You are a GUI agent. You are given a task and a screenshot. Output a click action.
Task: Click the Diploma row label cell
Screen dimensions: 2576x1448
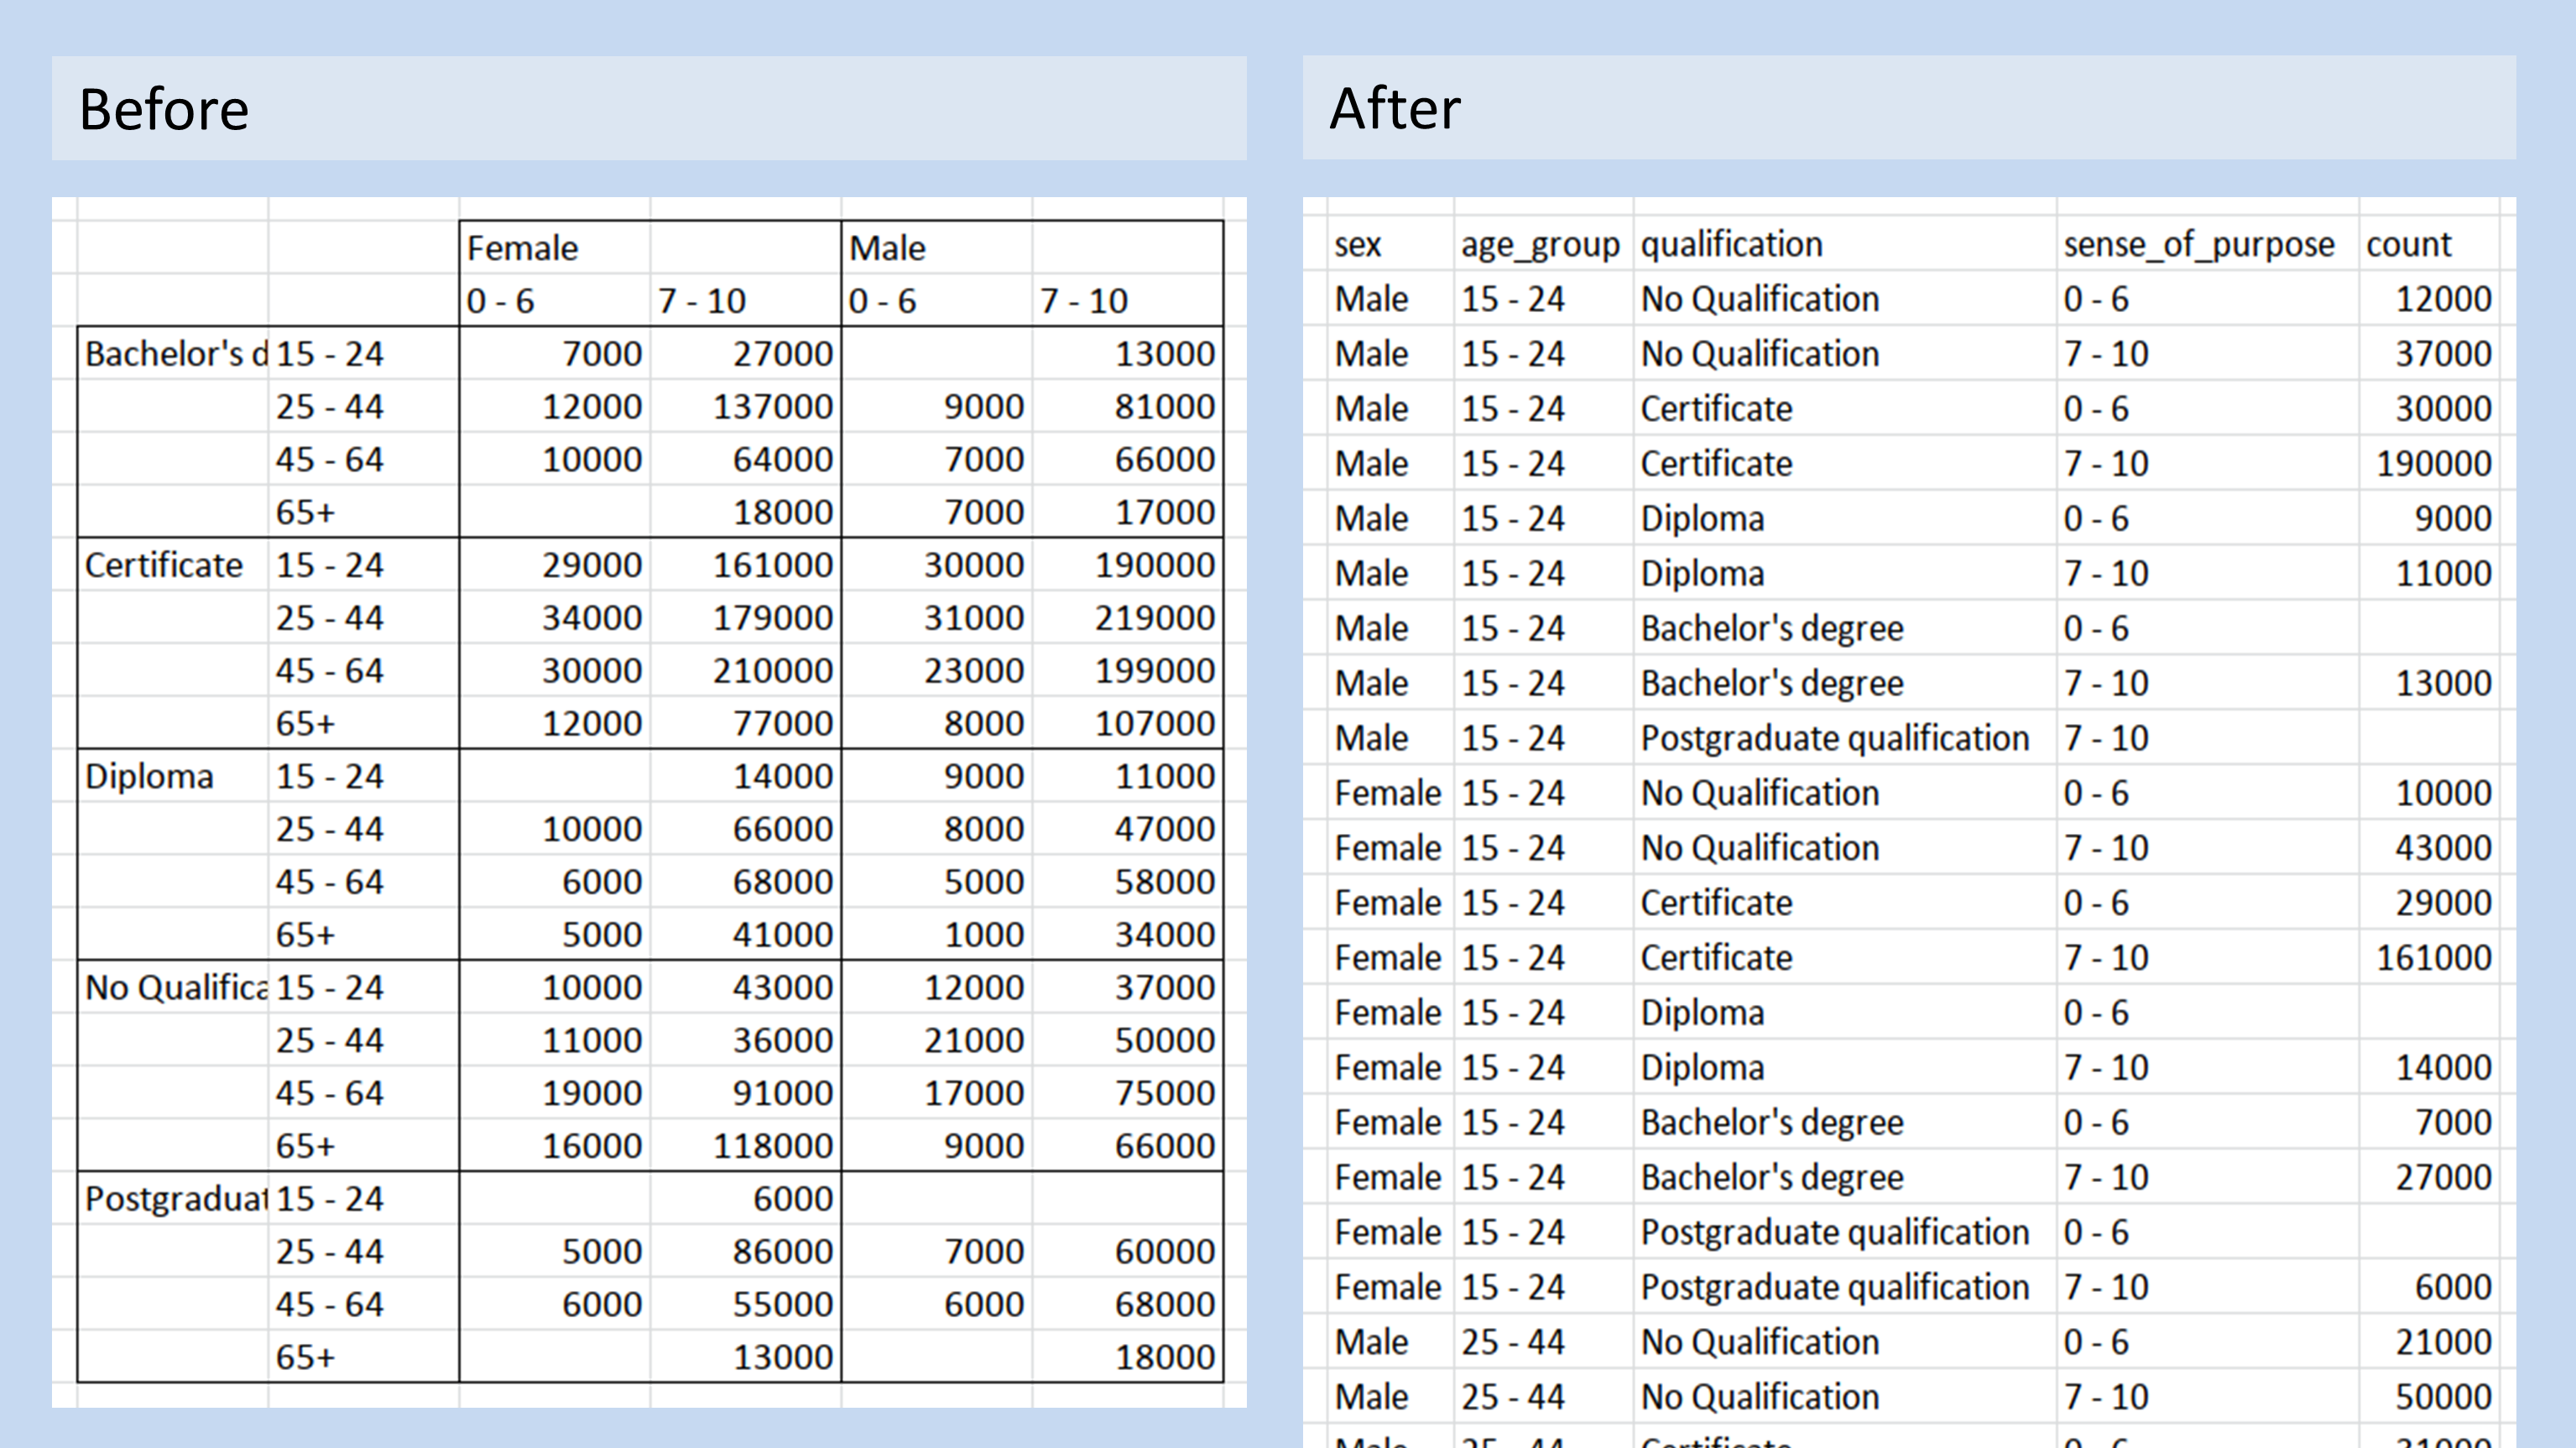point(150,776)
